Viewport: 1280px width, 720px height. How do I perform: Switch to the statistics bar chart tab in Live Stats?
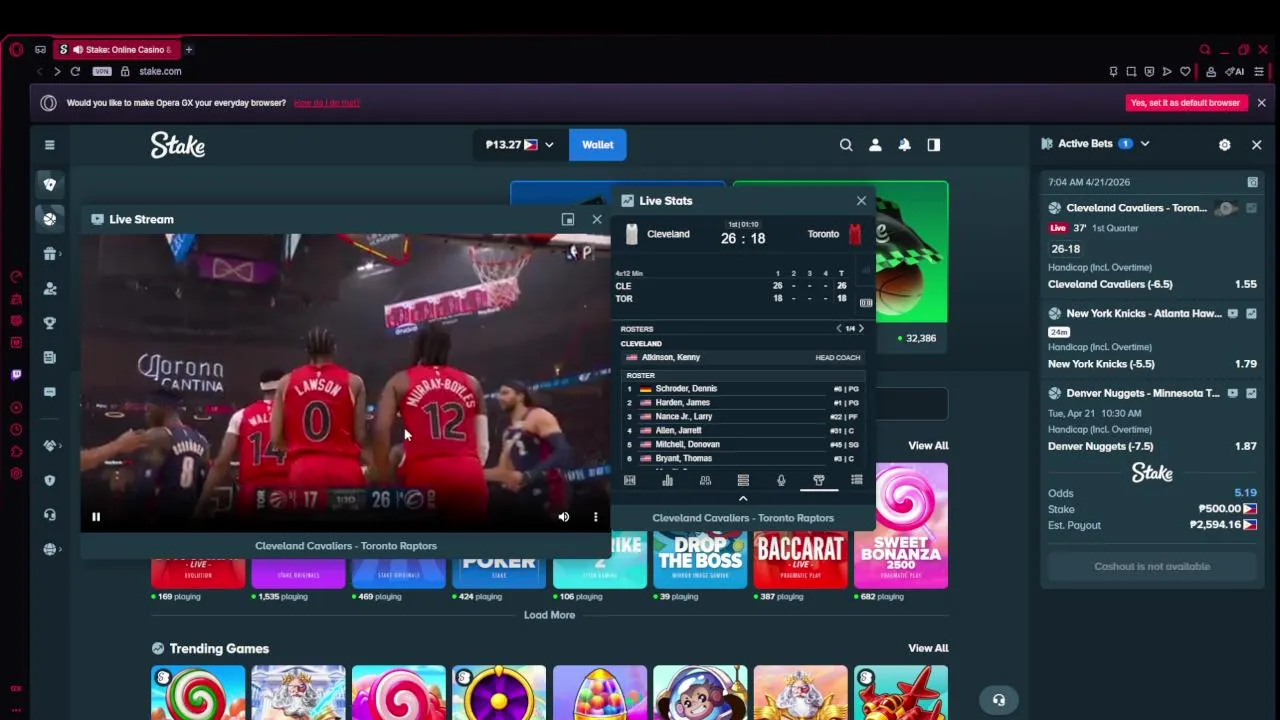point(667,481)
